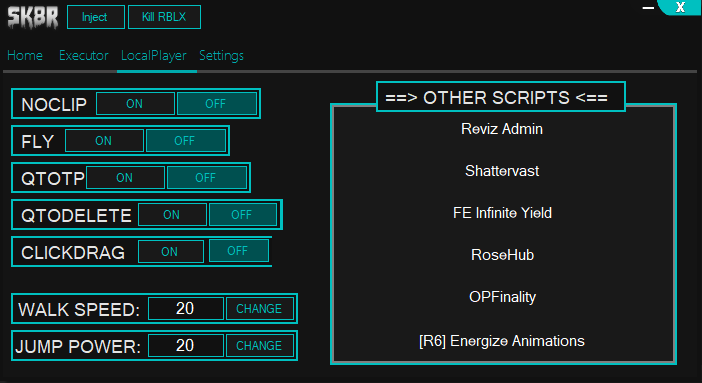Enable QTODELETE
The height and width of the screenshot is (383, 702).
click(172, 215)
